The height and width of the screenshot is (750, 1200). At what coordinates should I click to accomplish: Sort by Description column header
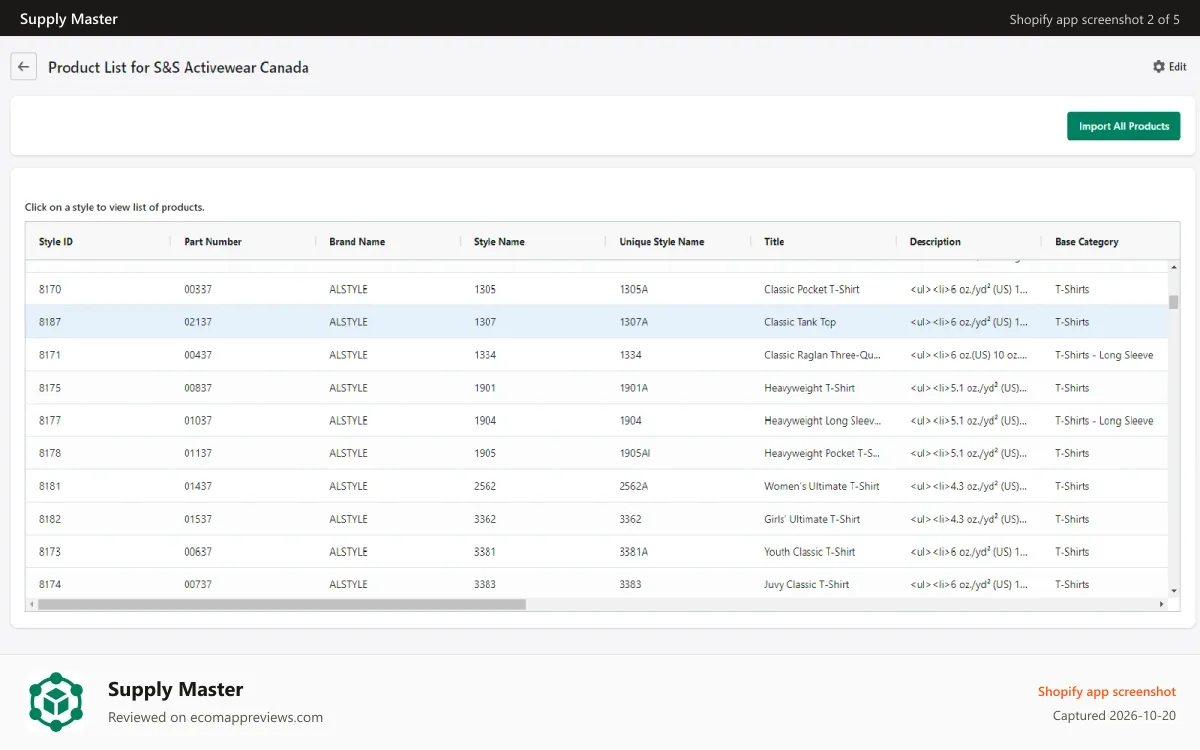pos(935,242)
